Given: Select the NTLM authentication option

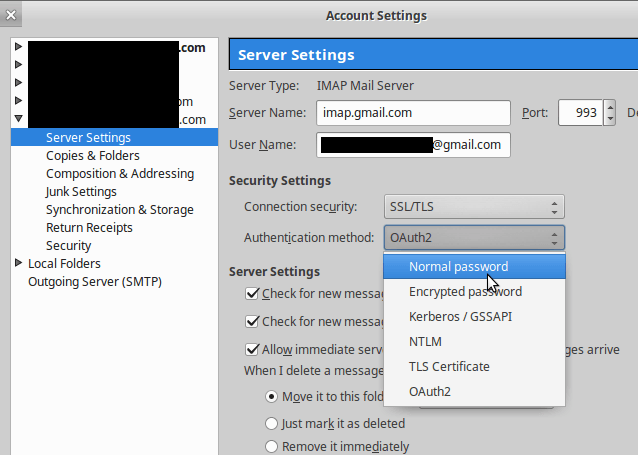Looking at the screenshot, I should pyautogui.click(x=426, y=342).
